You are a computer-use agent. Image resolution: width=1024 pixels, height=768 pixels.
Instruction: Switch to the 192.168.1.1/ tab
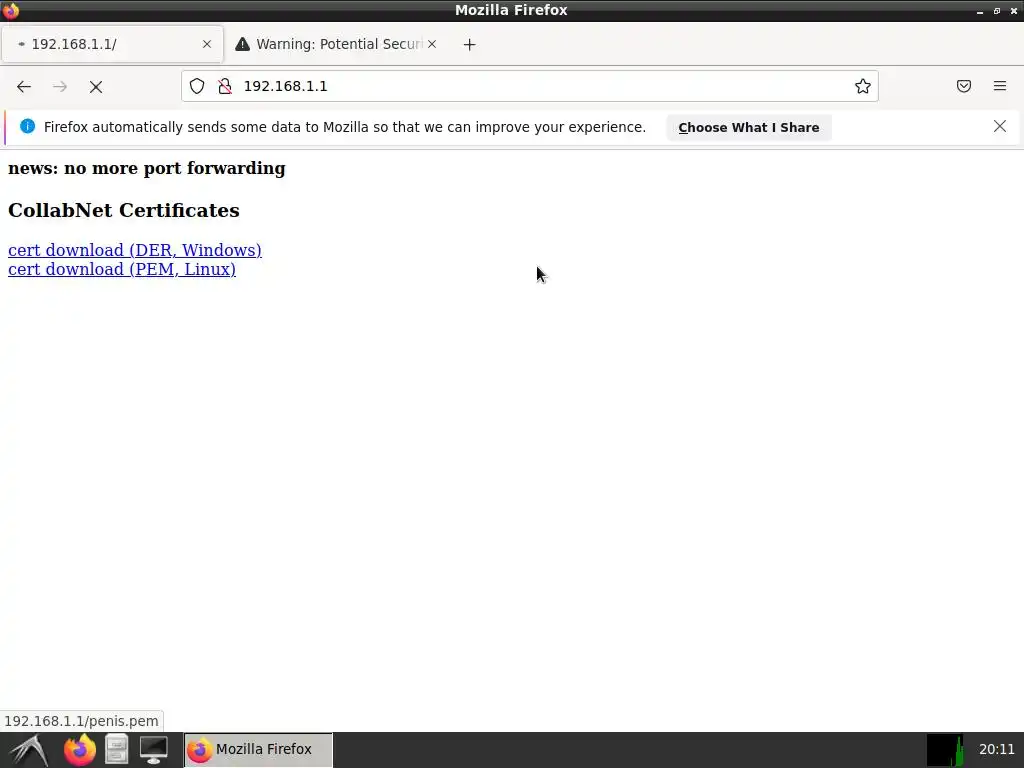[112, 44]
